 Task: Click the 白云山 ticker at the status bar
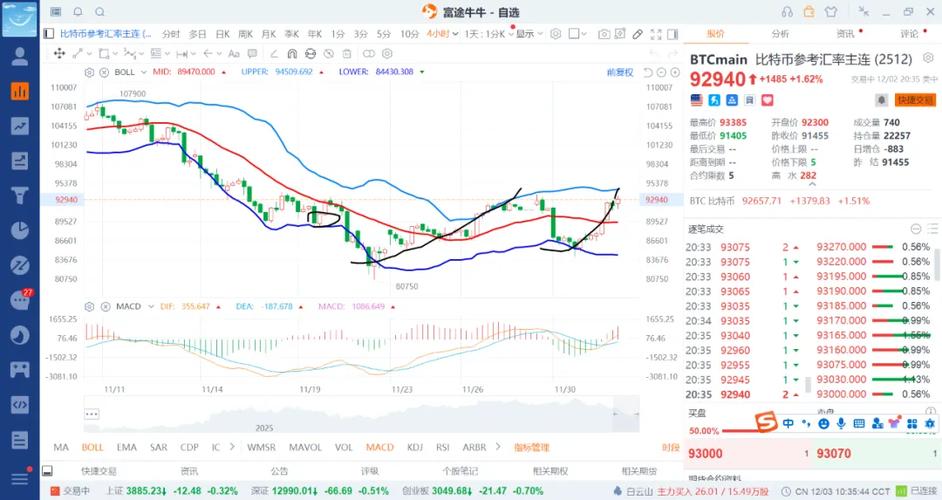pos(639,491)
